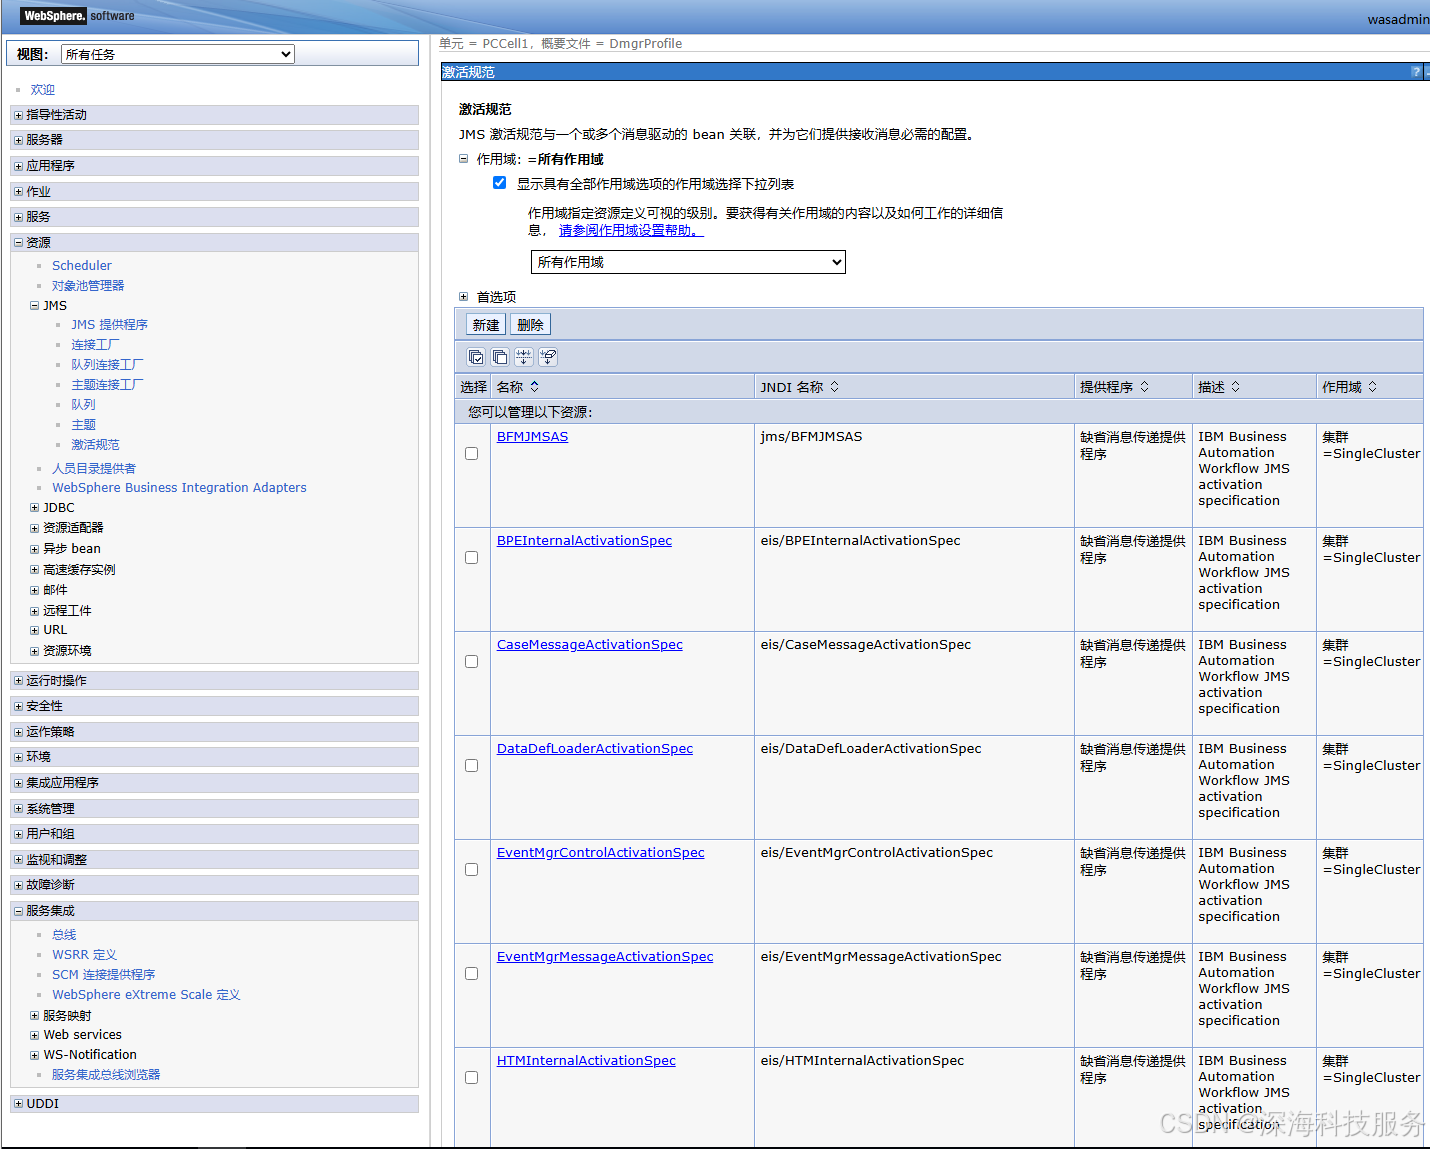1430x1149 pixels.
Task: Open the EventMgrControlActivationSpec link
Action: coord(600,853)
